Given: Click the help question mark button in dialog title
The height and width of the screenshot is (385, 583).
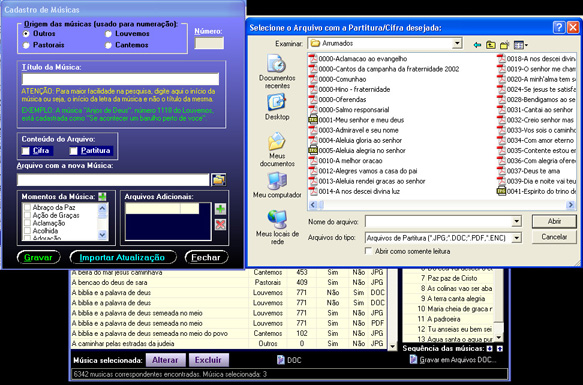Looking at the screenshot, I should (x=559, y=28).
